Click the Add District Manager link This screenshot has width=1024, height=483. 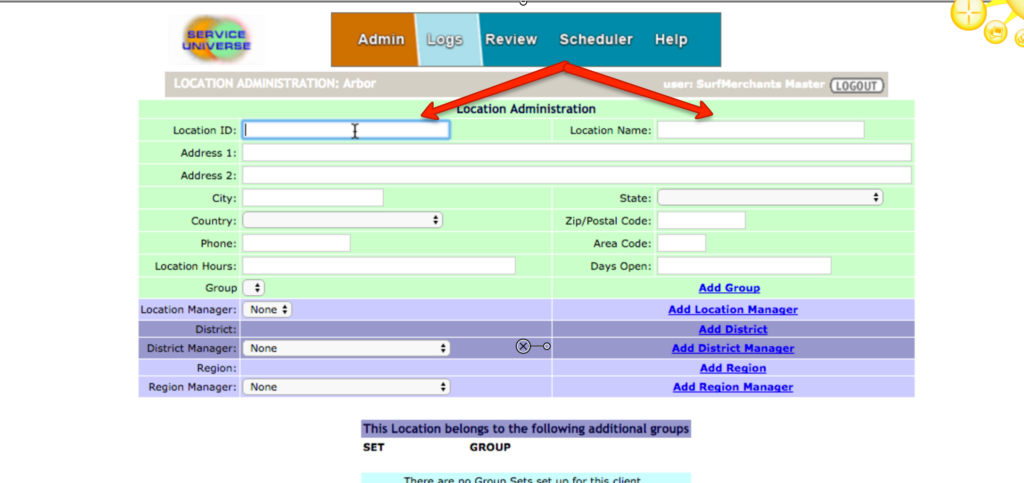pos(733,348)
